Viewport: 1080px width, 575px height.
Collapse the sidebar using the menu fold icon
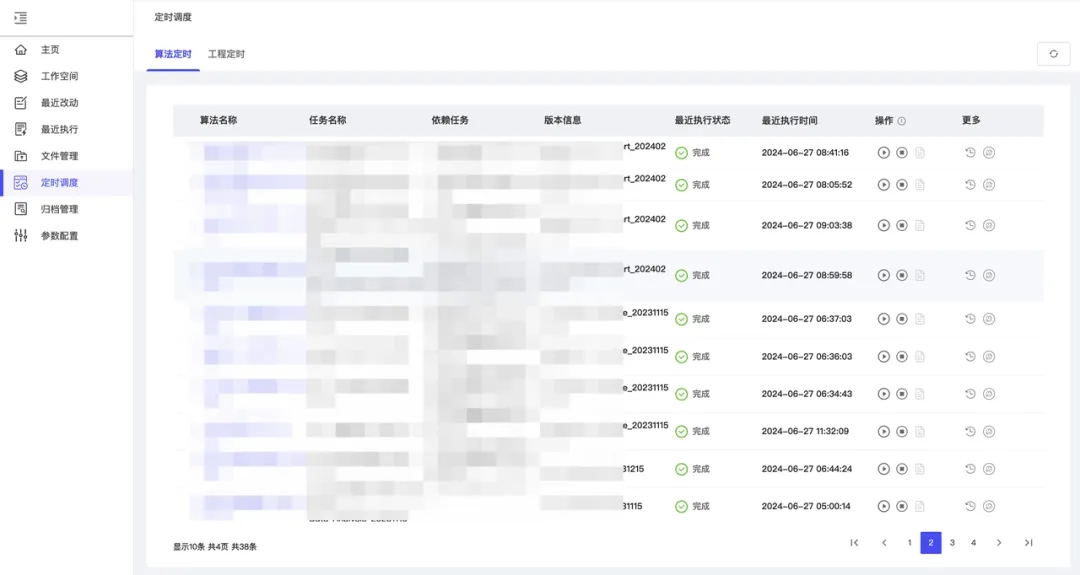coord(21,18)
